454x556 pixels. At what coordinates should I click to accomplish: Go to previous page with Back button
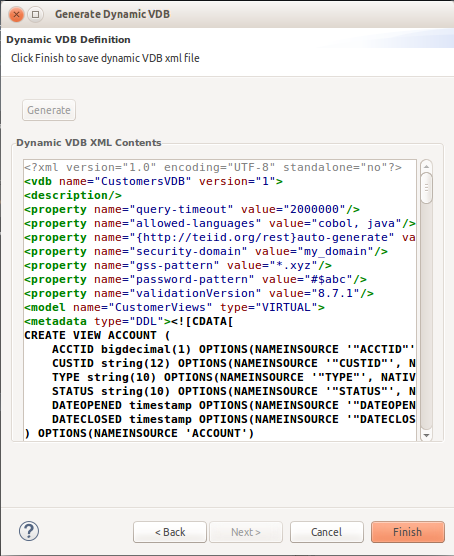click(x=170, y=532)
